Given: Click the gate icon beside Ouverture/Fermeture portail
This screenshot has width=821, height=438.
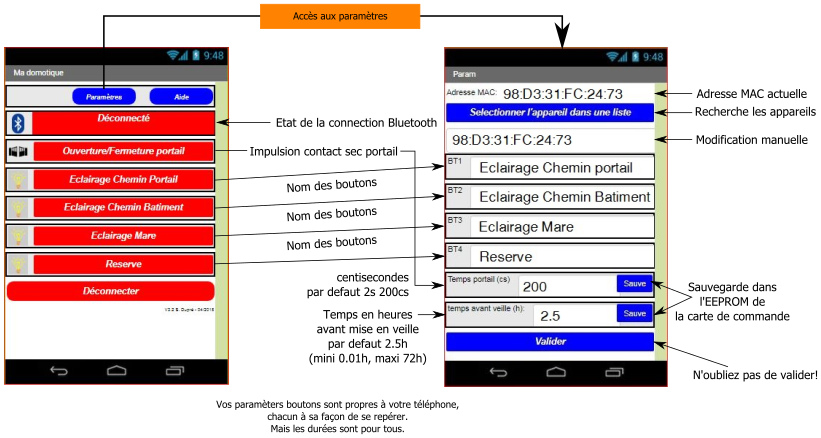Looking at the screenshot, I should click(18, 151).
